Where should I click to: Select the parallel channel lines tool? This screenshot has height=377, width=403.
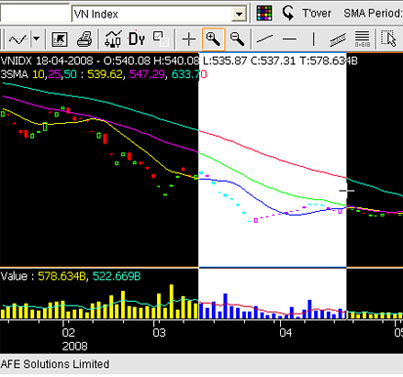(337, 39)
